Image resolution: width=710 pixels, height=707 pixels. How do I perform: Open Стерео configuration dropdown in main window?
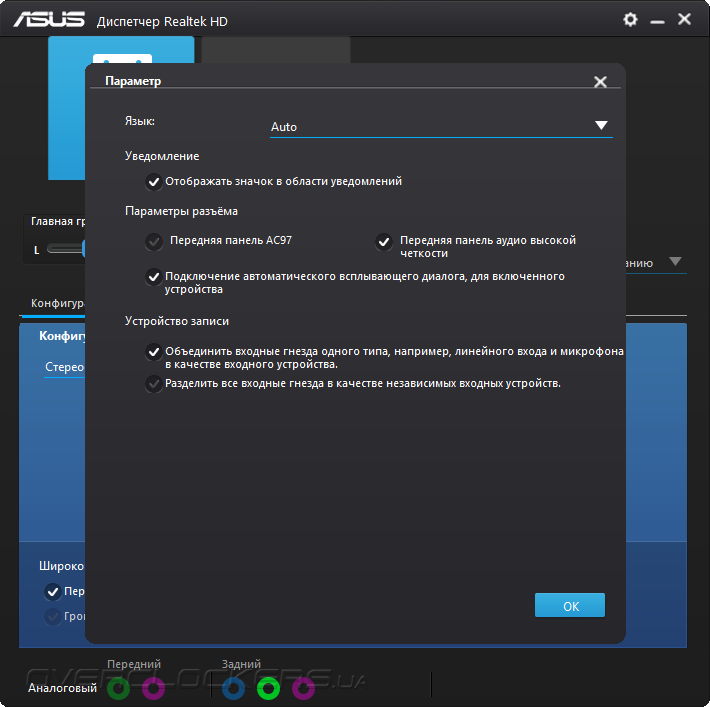point(64,367)
